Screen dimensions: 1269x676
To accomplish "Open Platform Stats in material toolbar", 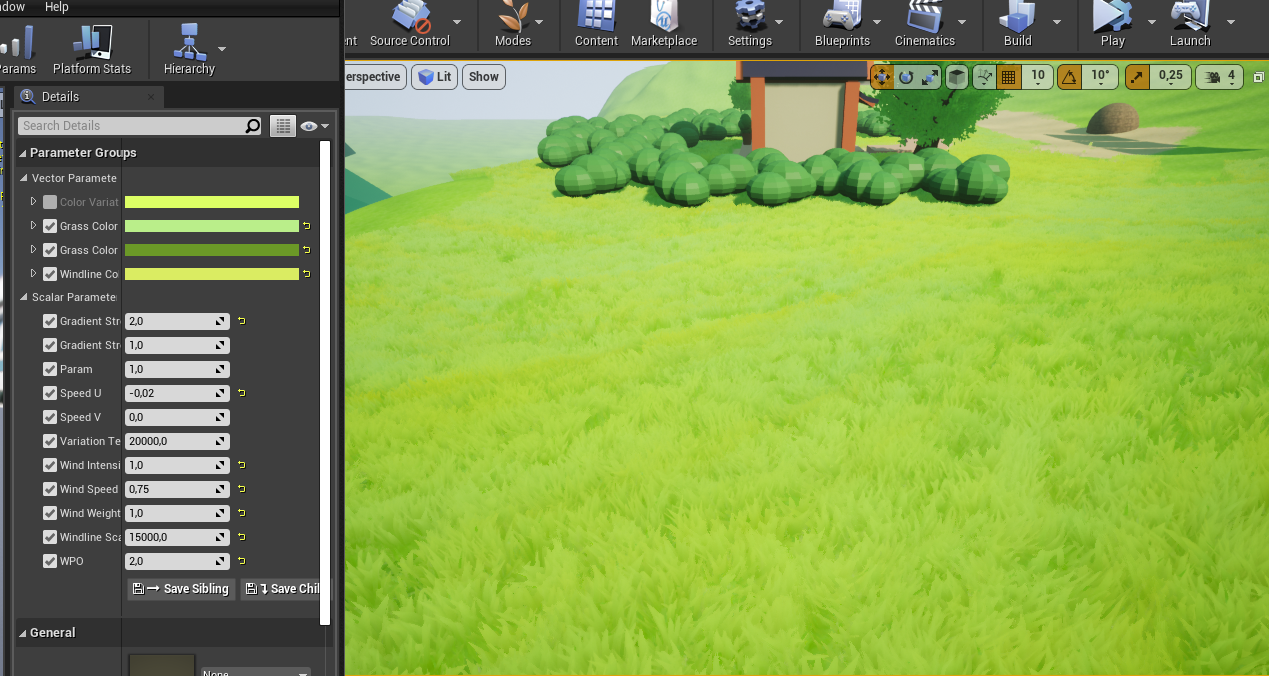I will click(92, 50).
